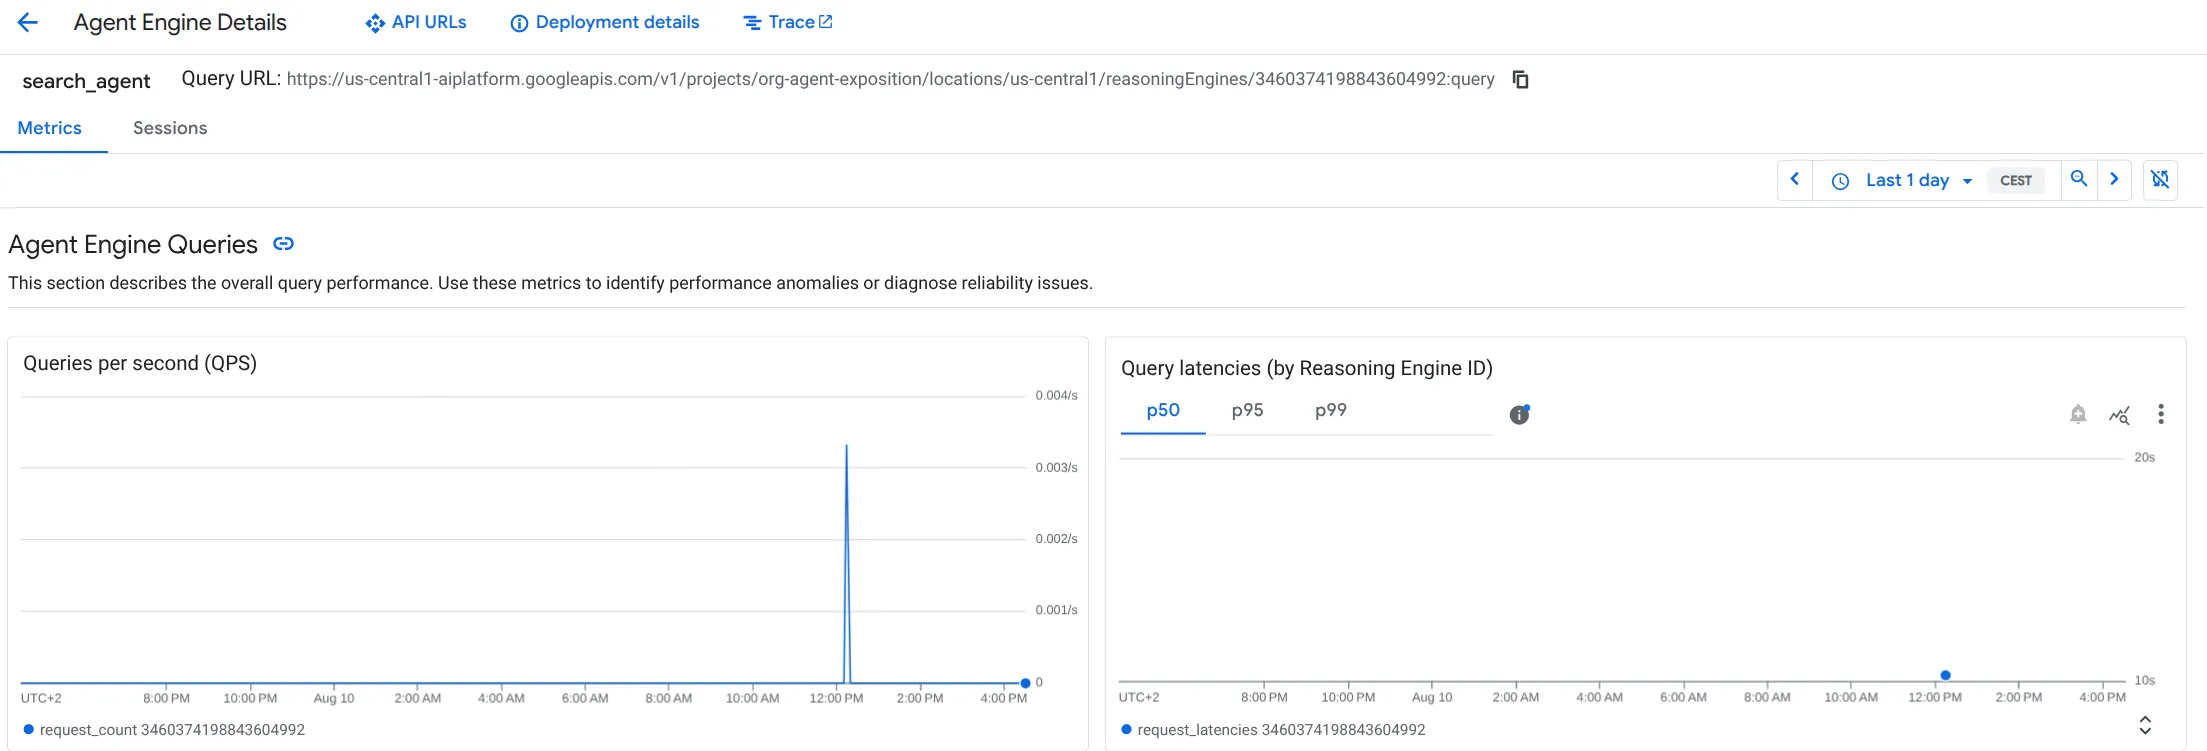This screenshot has width=2207, height=751.
Task: Switch to the Metrics tab
Action: coord(50,128)
